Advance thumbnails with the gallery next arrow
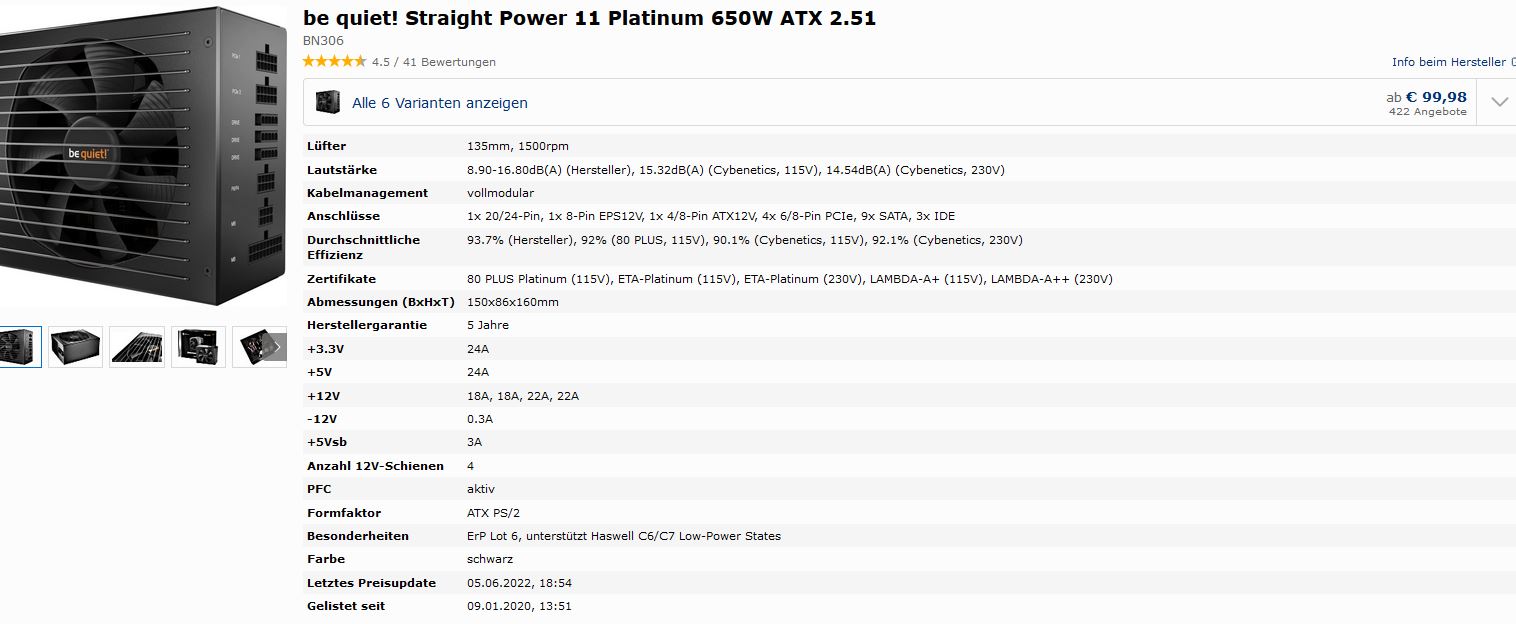The image size is (1516, 624). click(277, 347)
